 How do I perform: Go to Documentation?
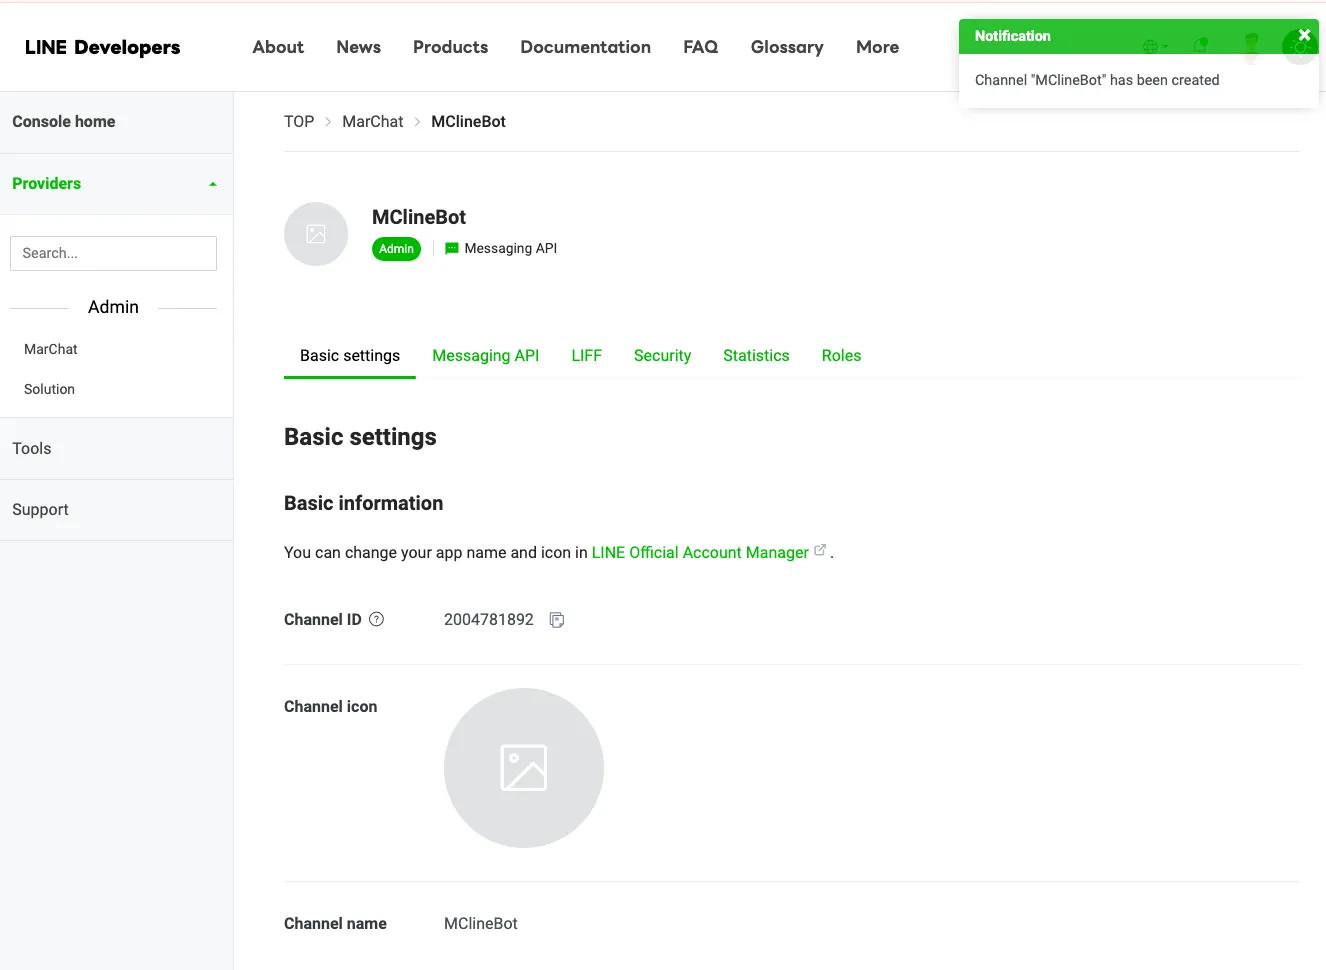click(x=586, y=47)
